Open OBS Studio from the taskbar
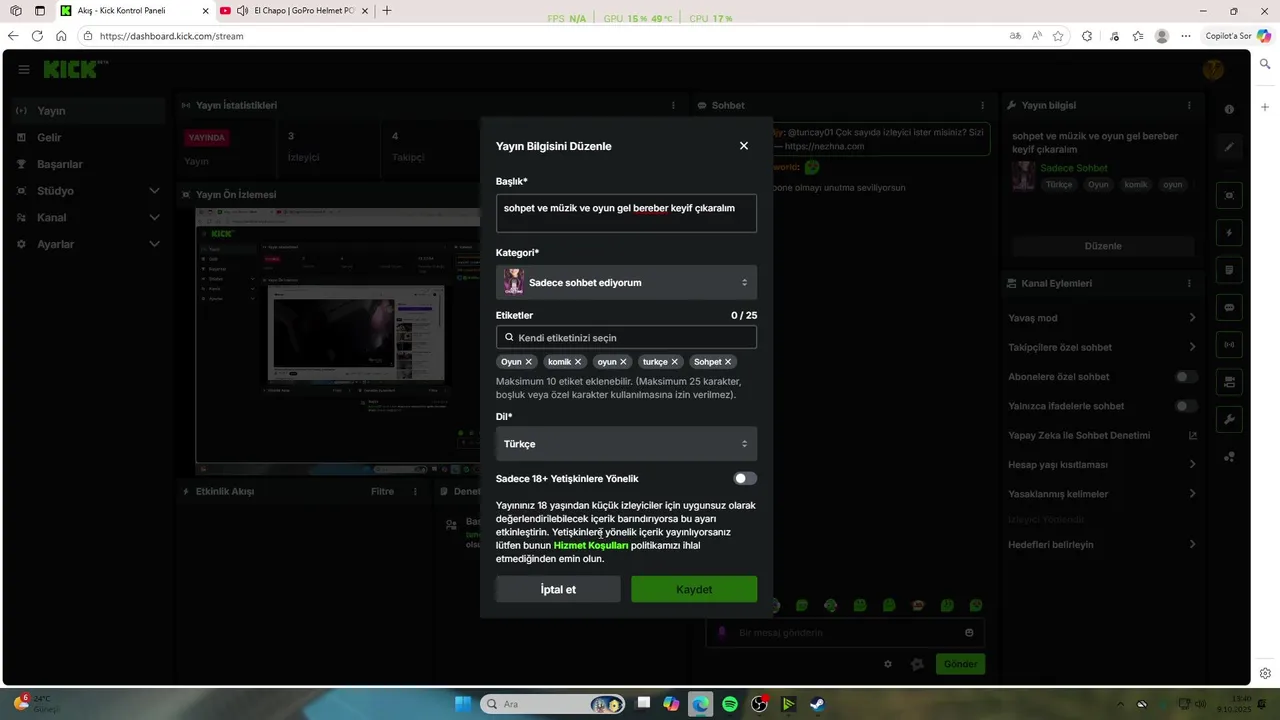This screenshot has height=720, width=1280. (x=759, y=704)
